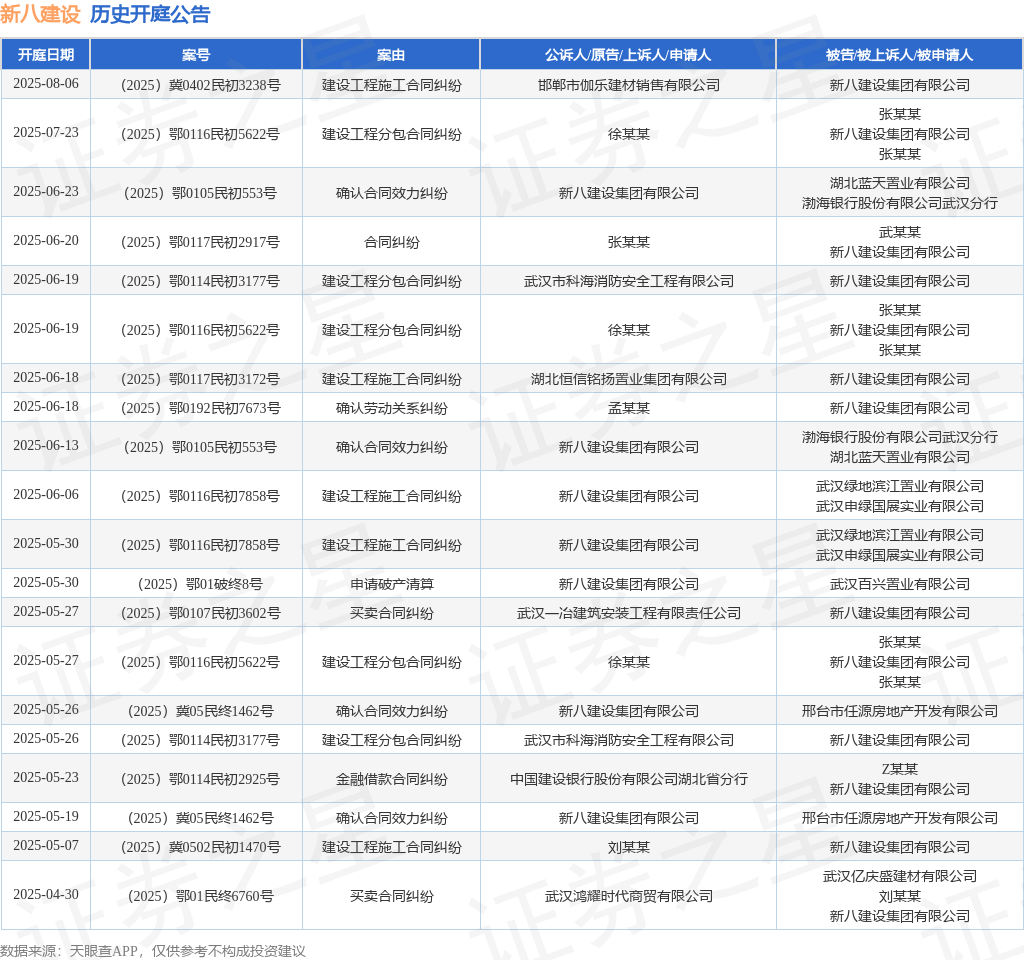Click plaintiff 孟某某
This screenshot has width=1024, height=960.
coord(629,408)
